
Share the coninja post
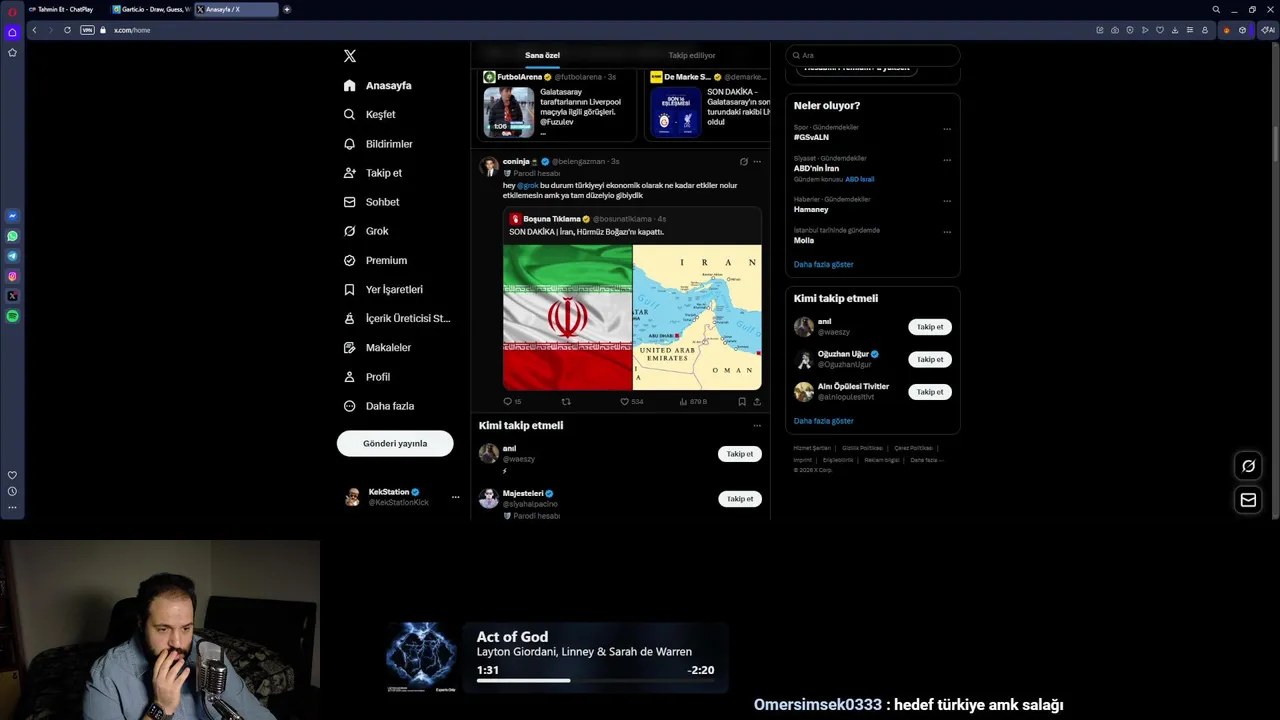tap(756, 401)
